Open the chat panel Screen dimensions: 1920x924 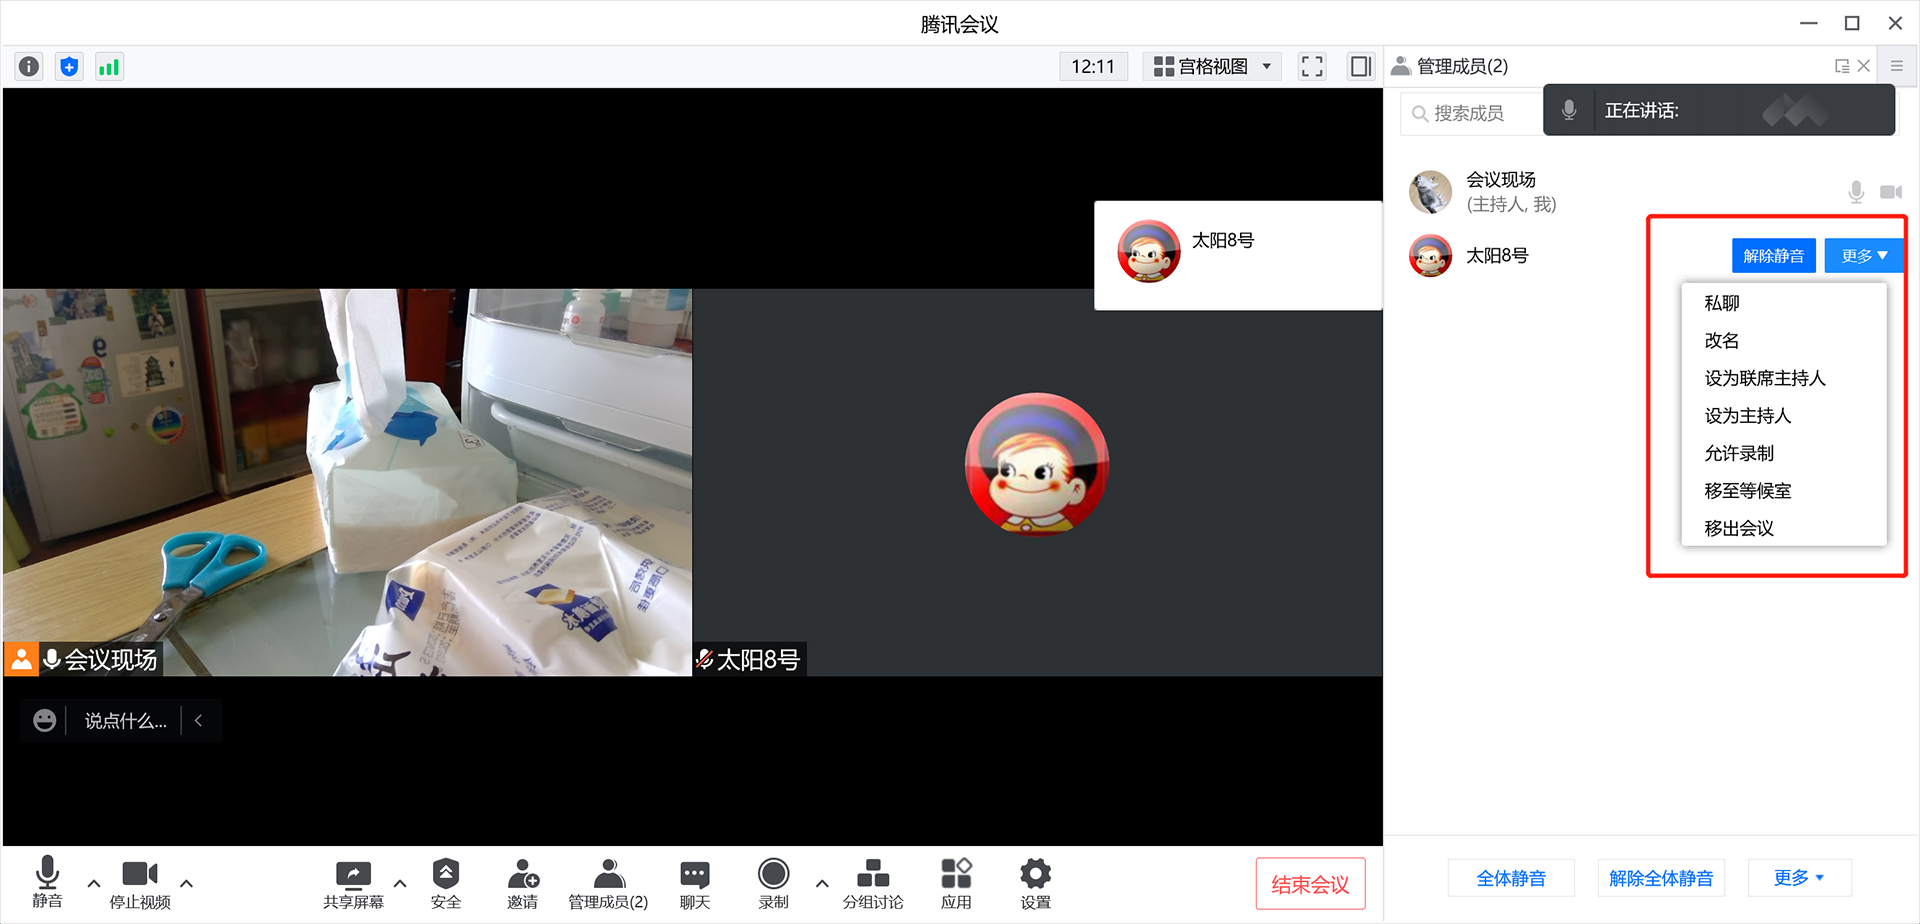695,884
